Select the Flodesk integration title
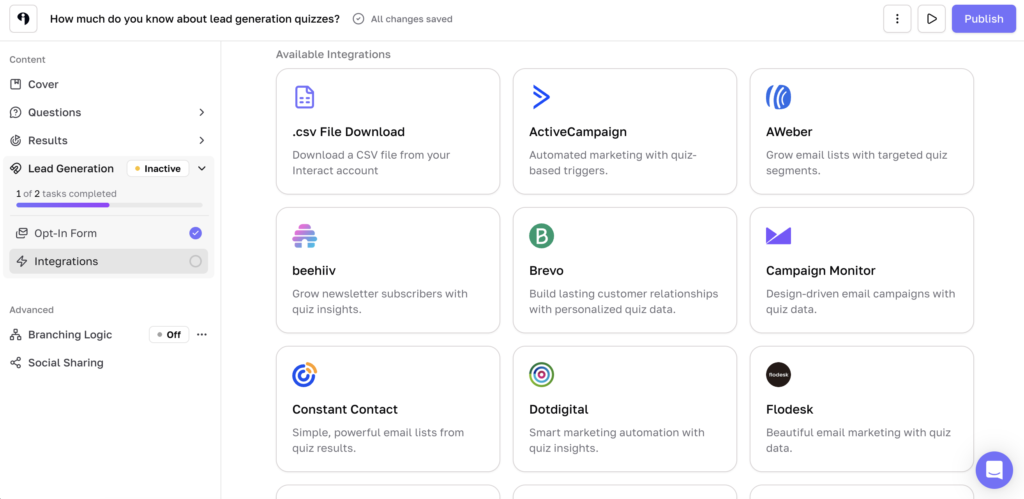1024x499 pixels. (x=790, y=410)
